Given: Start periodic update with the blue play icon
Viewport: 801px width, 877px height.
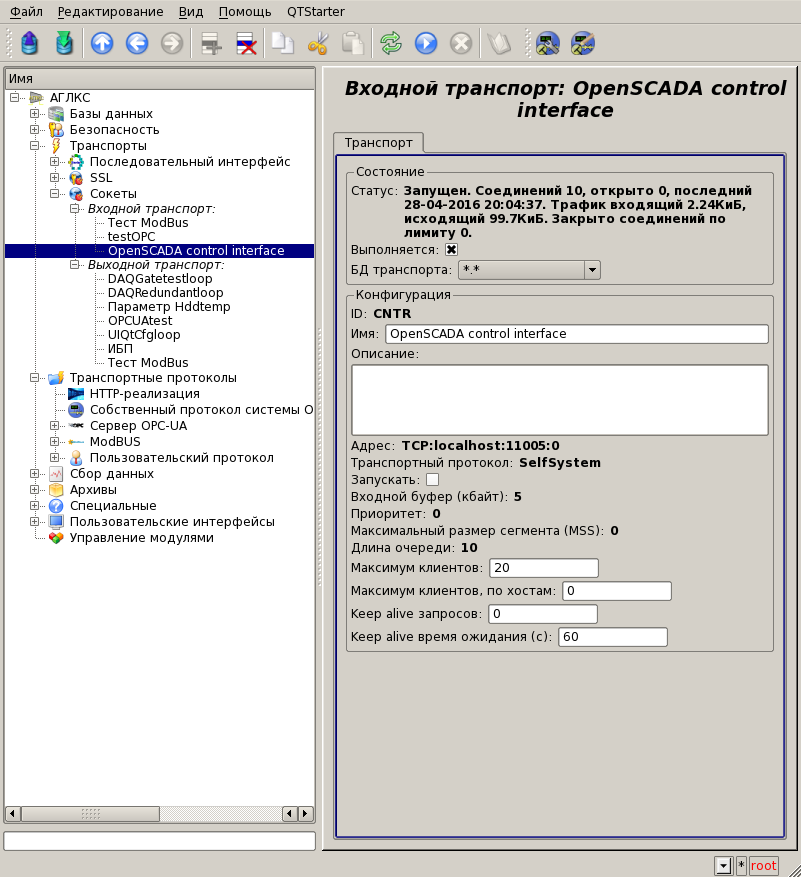Looking at the screenshot, I should click(426, 43).
